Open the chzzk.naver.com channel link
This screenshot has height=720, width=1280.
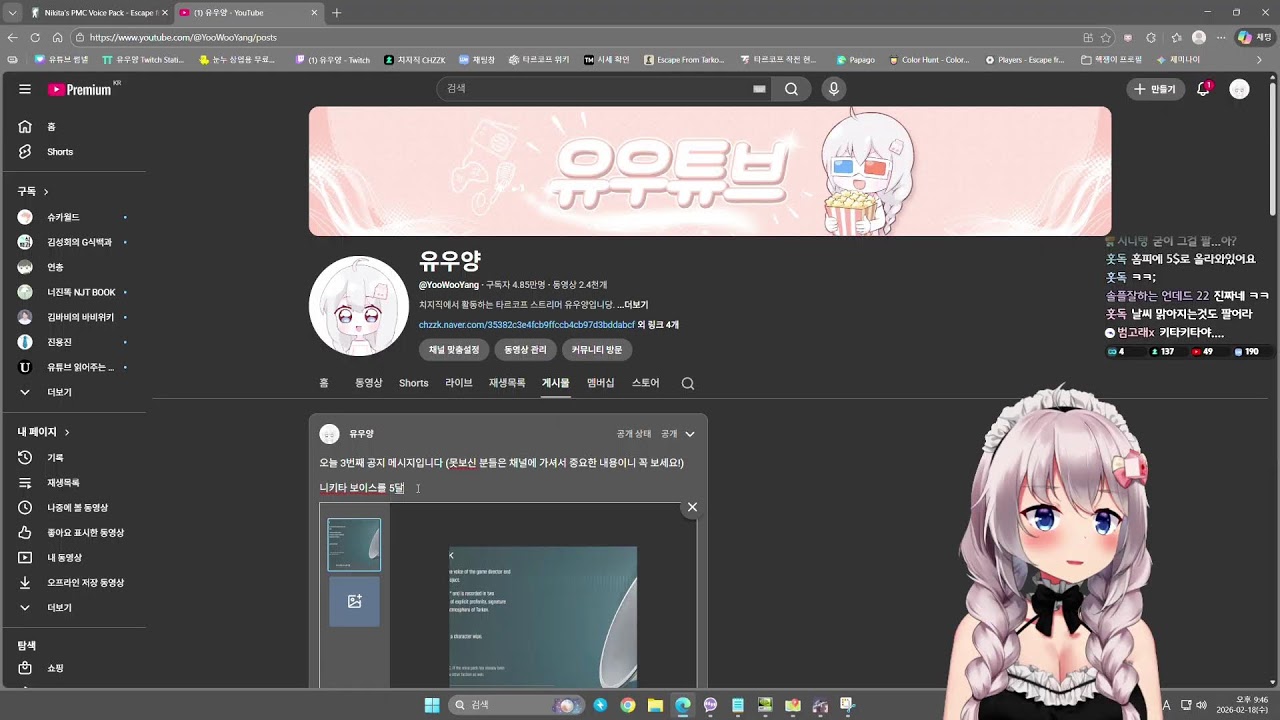point(526,325)
